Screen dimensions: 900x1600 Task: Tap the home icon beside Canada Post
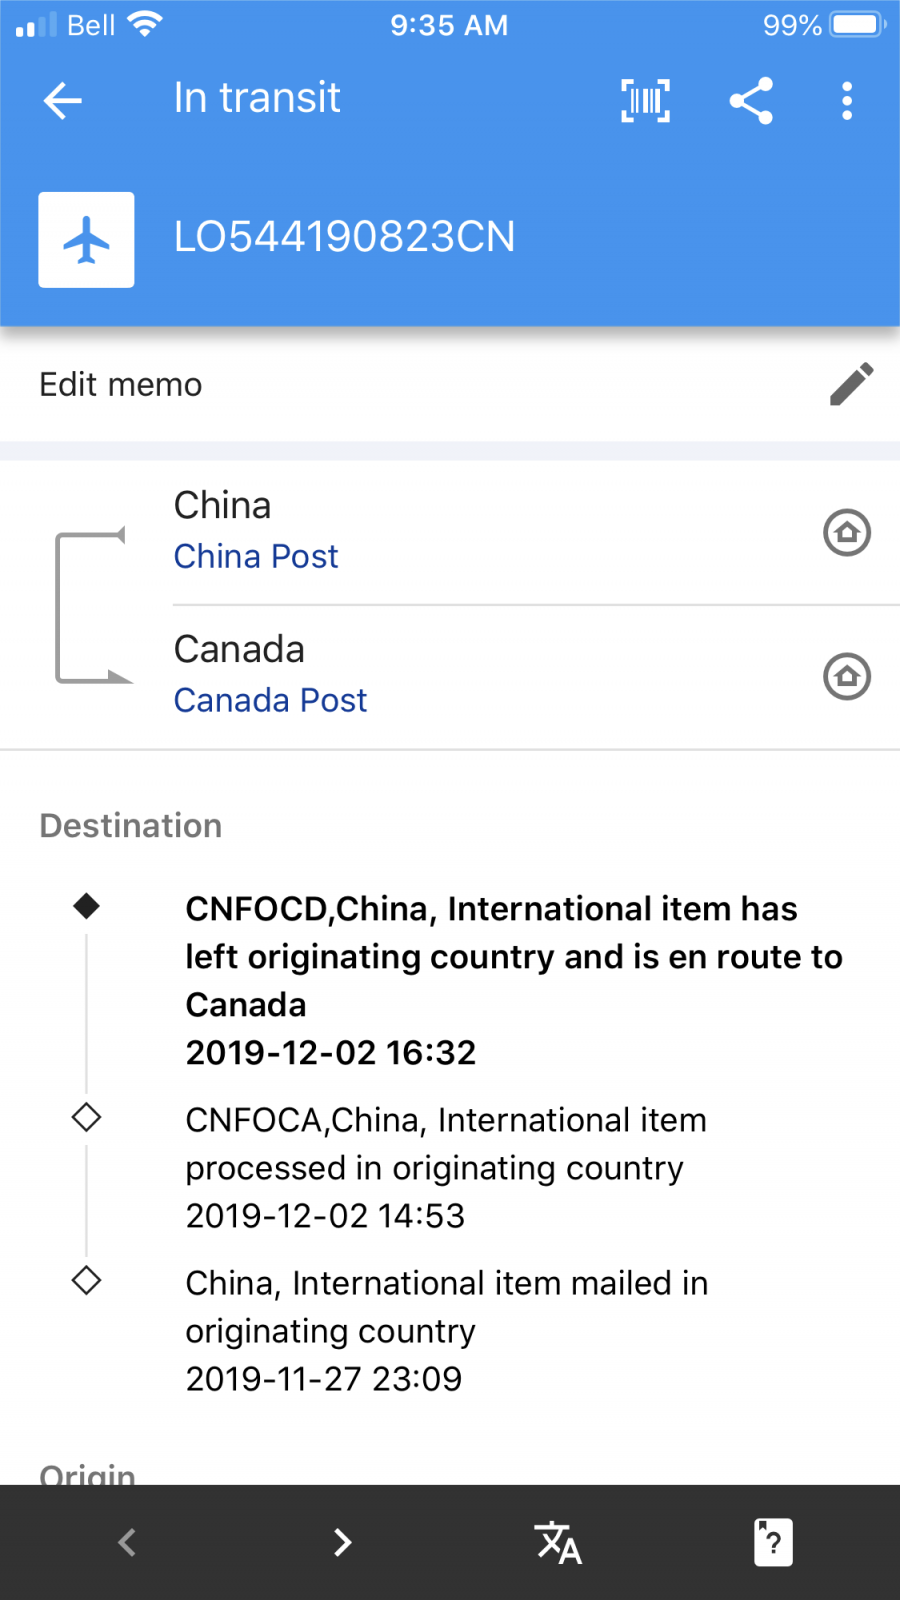pos(847,676)
